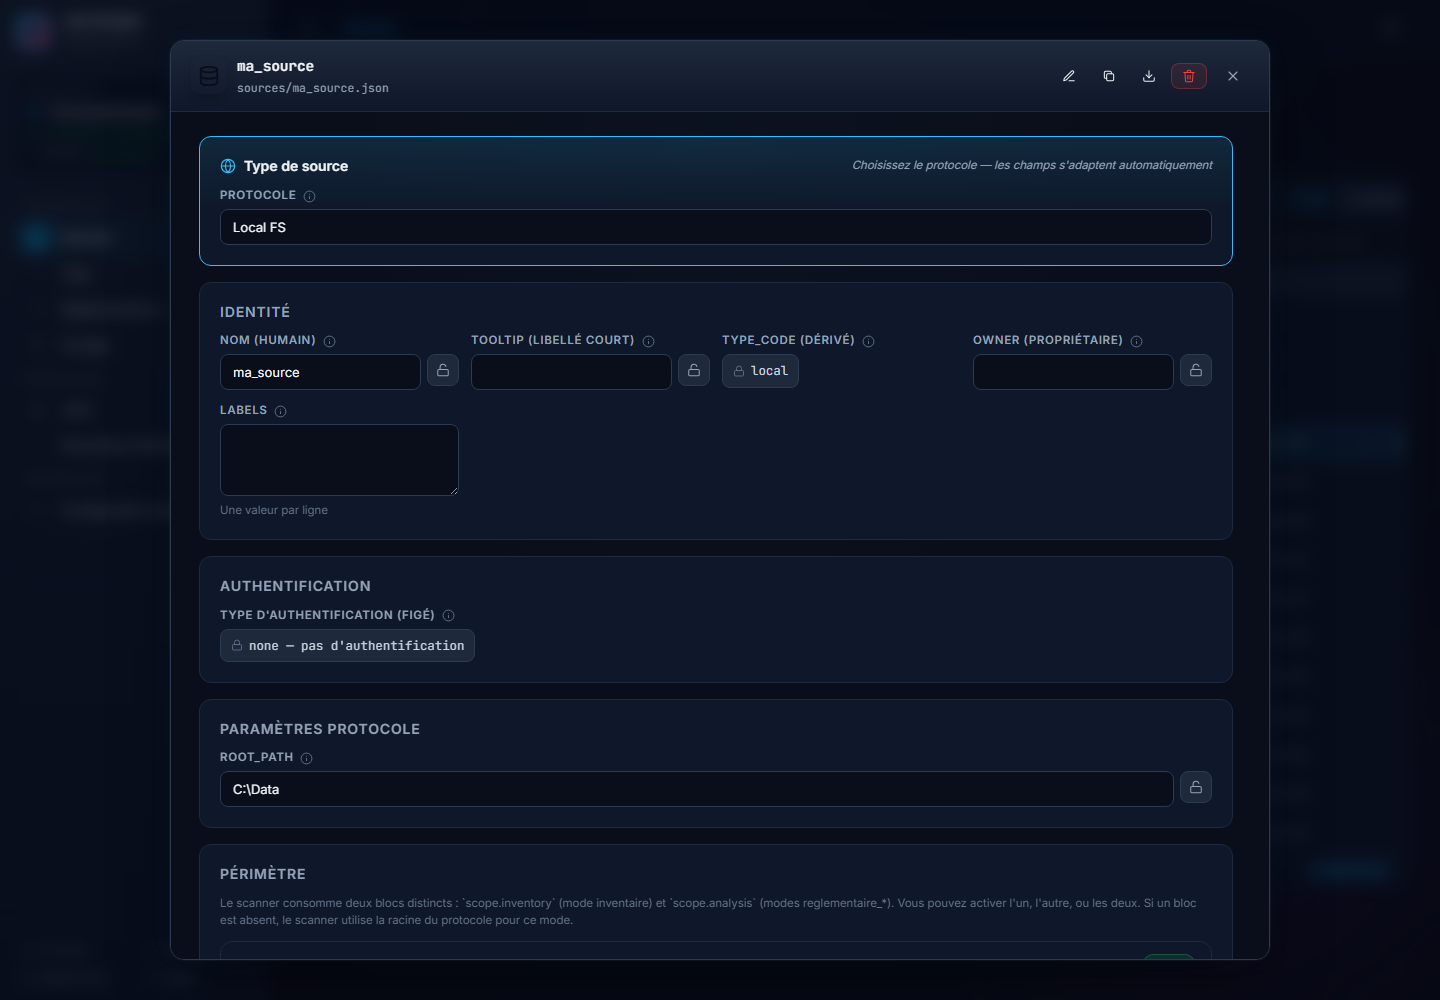Click the duplicate copy icon in header

(x=1109, y=76)
